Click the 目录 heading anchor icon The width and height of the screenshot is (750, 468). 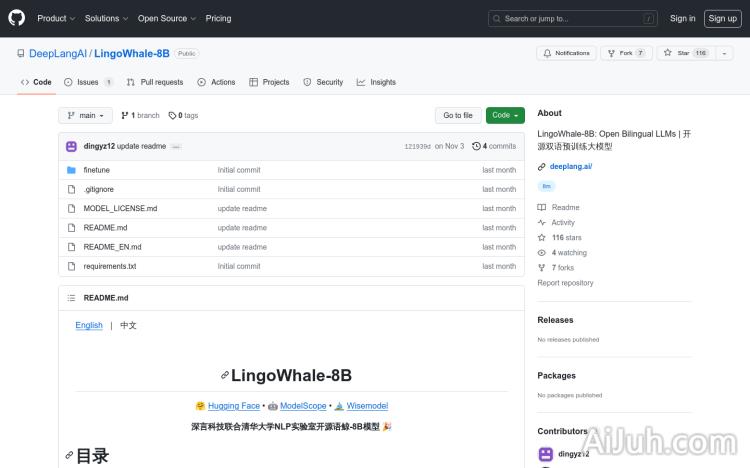pyautogui.click(x=69, y=455)
